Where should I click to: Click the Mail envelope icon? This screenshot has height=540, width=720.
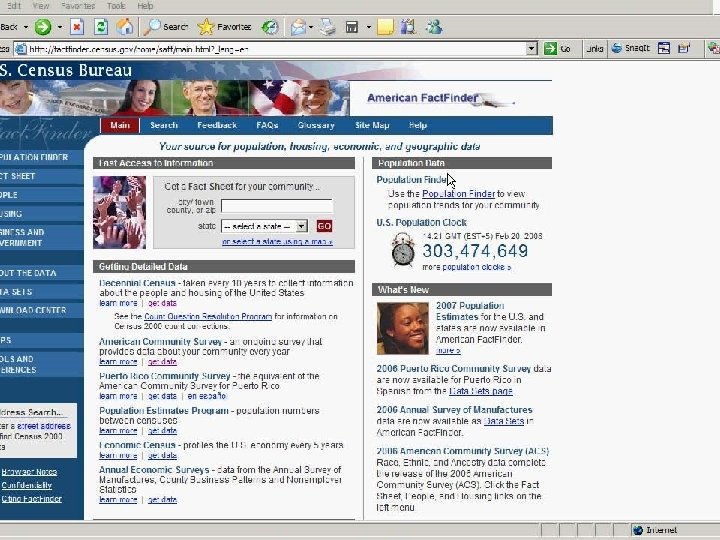(298, 27)
